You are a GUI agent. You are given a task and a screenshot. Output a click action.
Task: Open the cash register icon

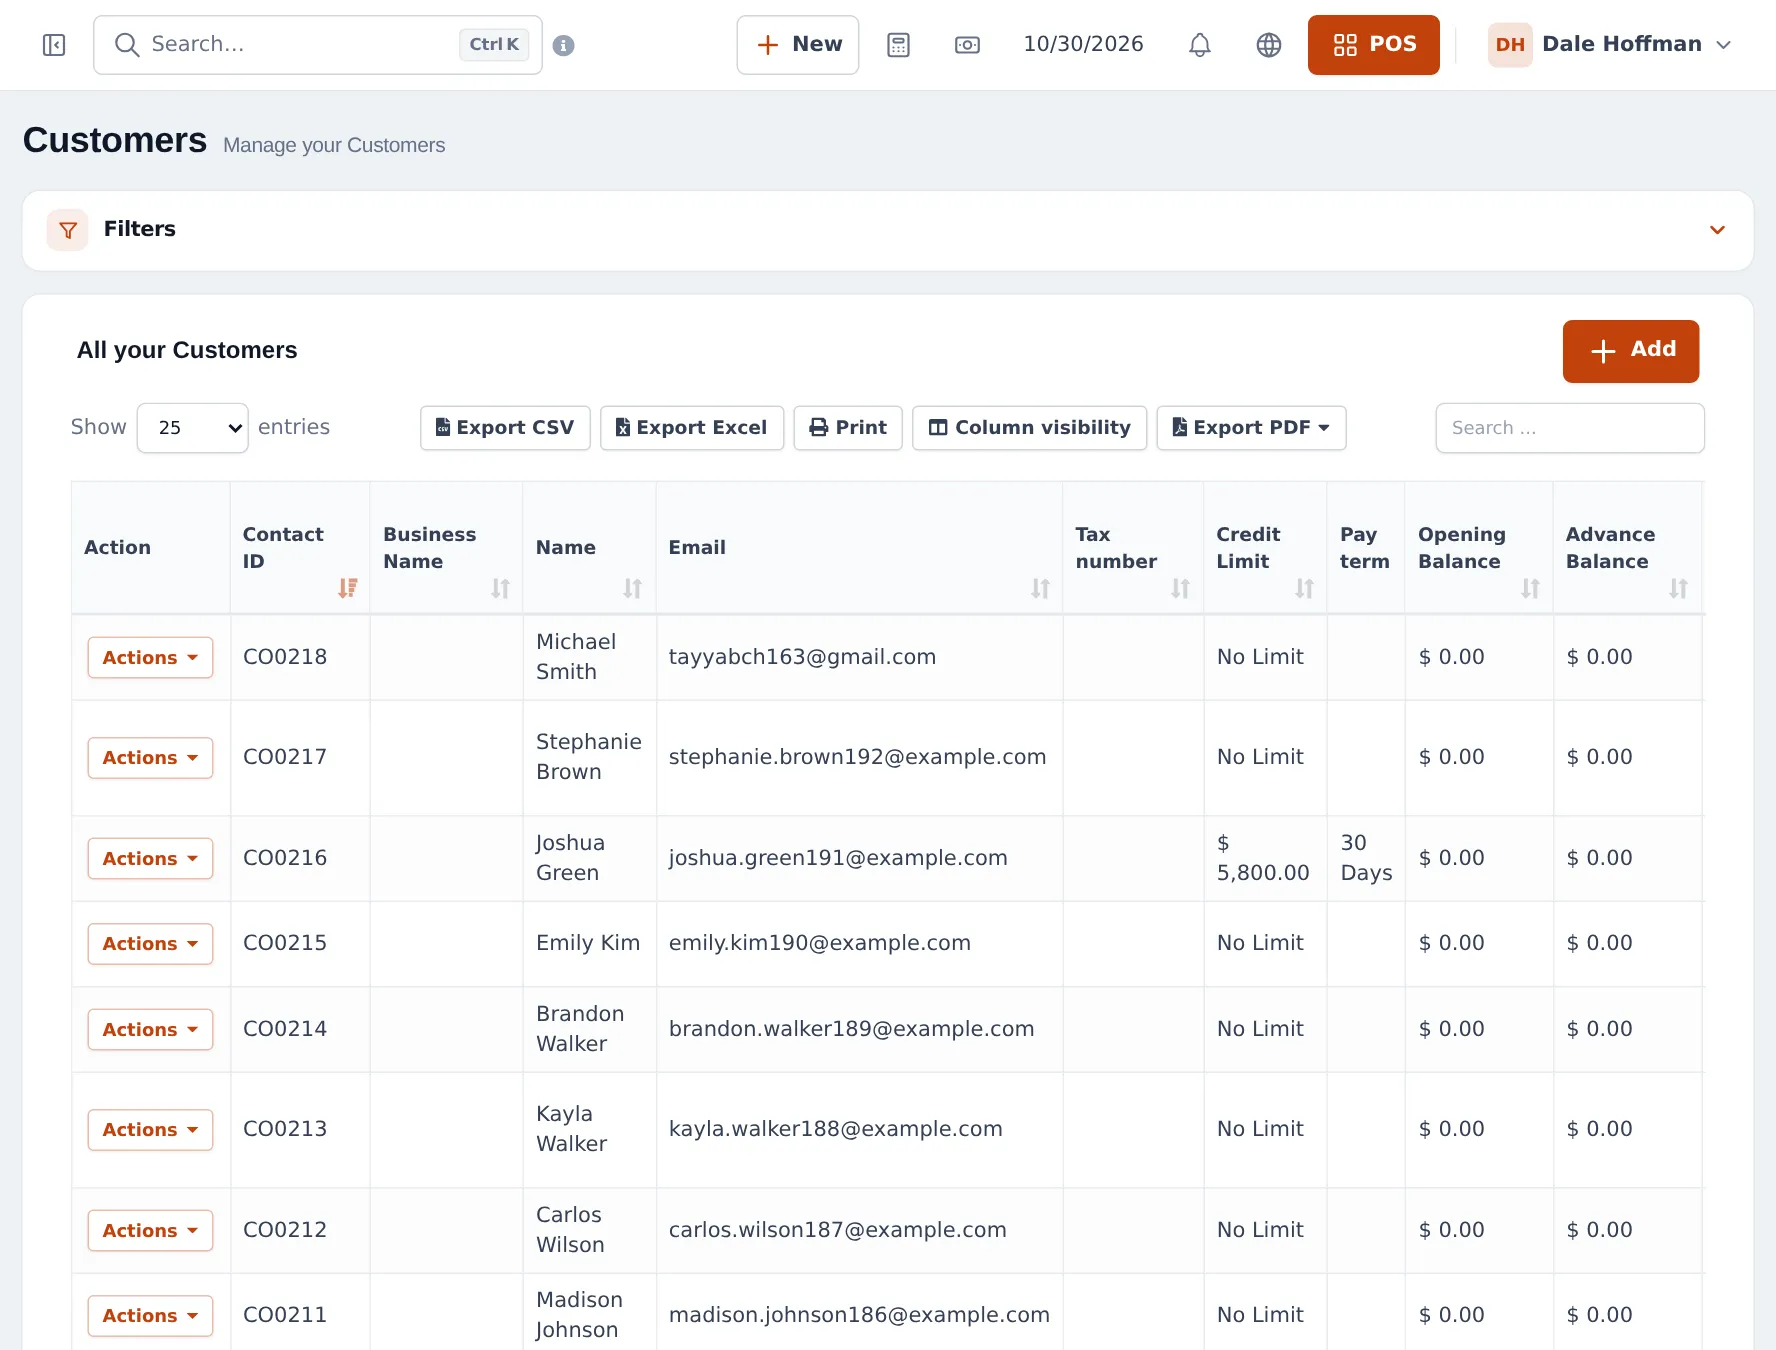967,45
